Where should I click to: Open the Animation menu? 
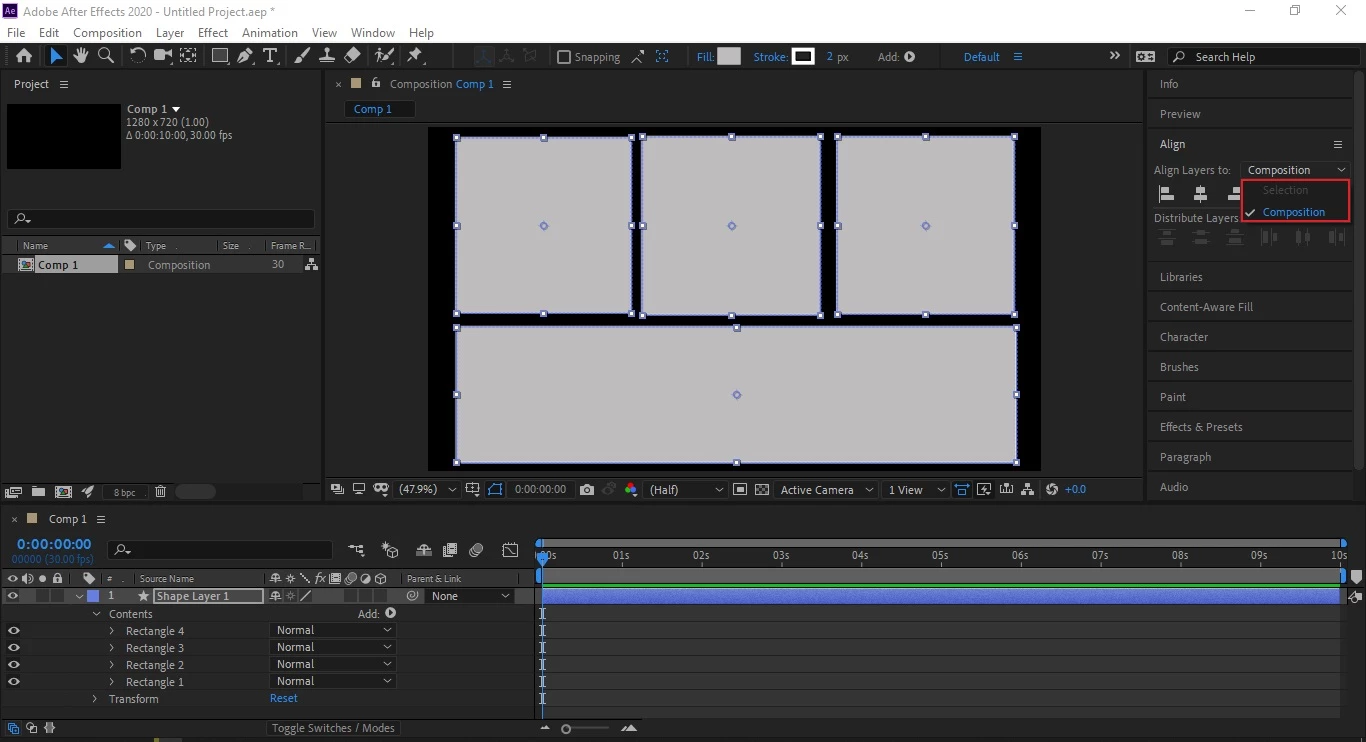[270, 33]
